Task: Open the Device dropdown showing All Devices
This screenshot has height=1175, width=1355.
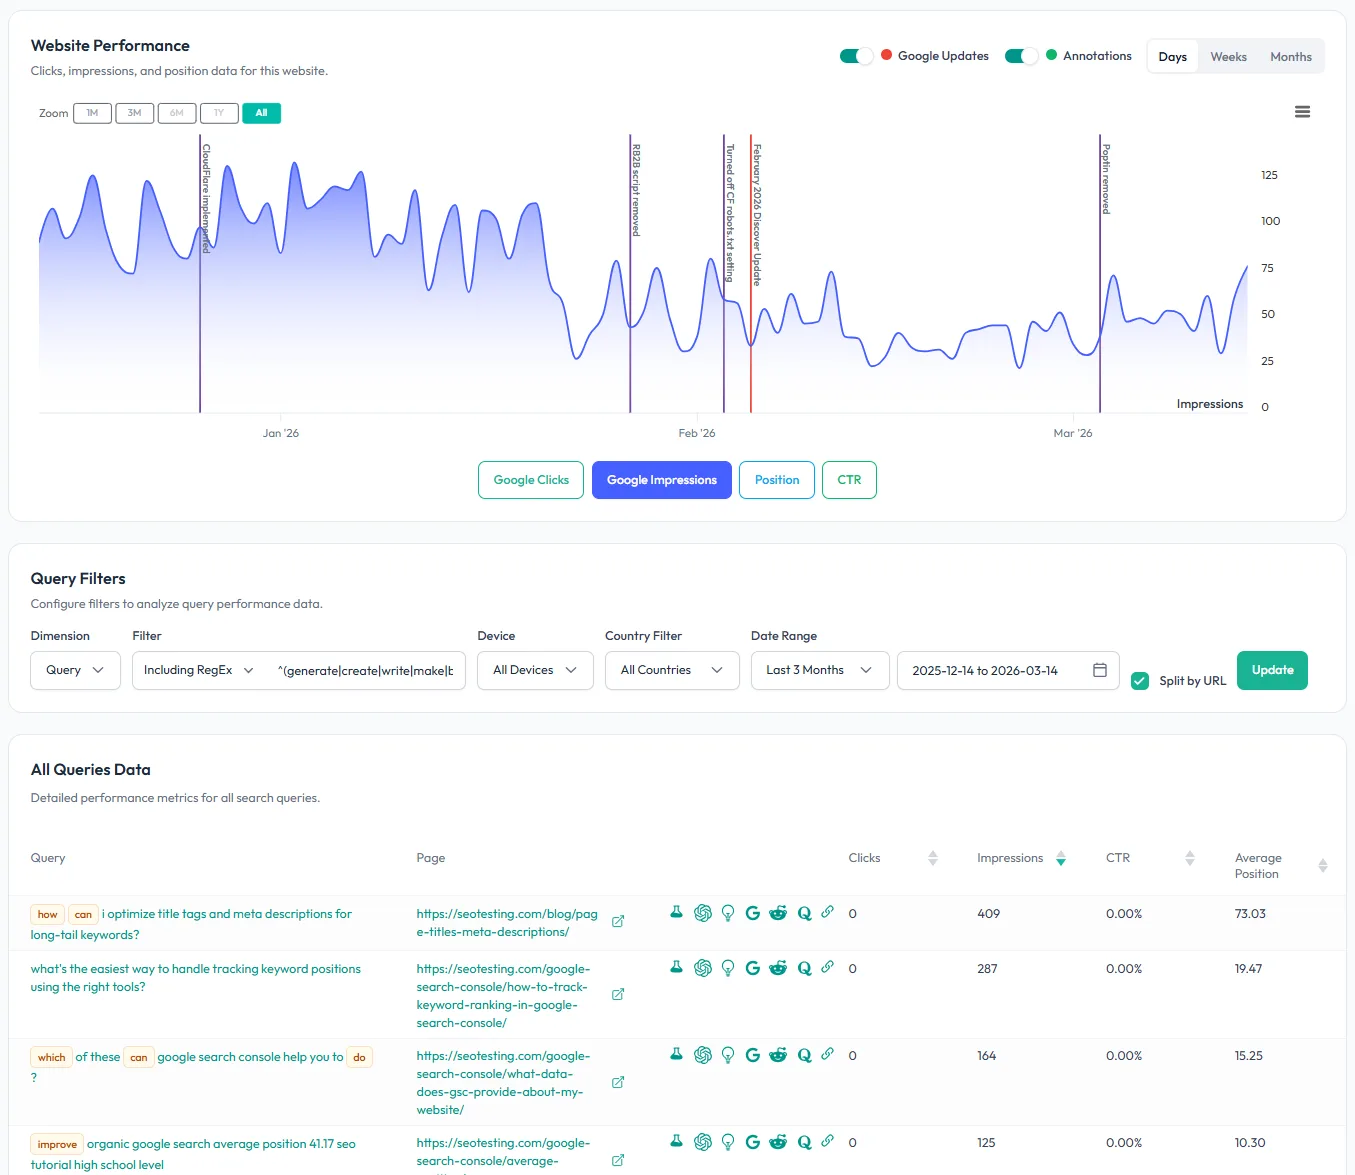Action: 535,670
